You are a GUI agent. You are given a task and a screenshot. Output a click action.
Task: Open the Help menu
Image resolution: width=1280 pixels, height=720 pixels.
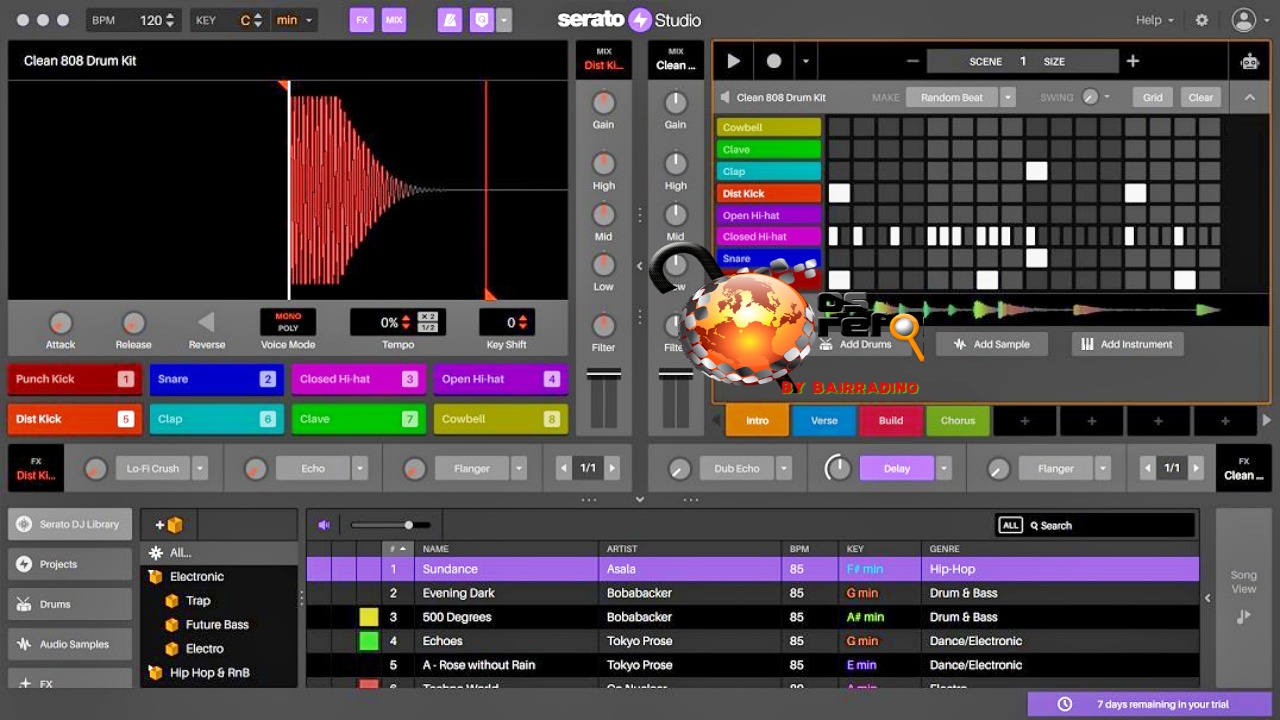point(1154,20)
